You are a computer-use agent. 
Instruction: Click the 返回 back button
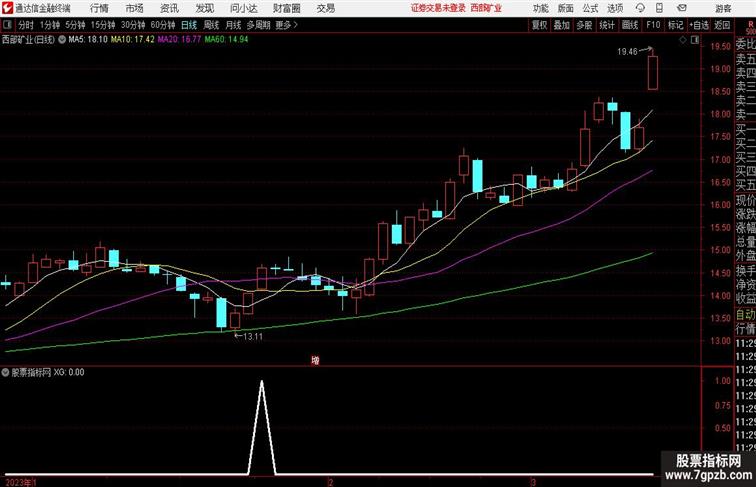[722, 25]
